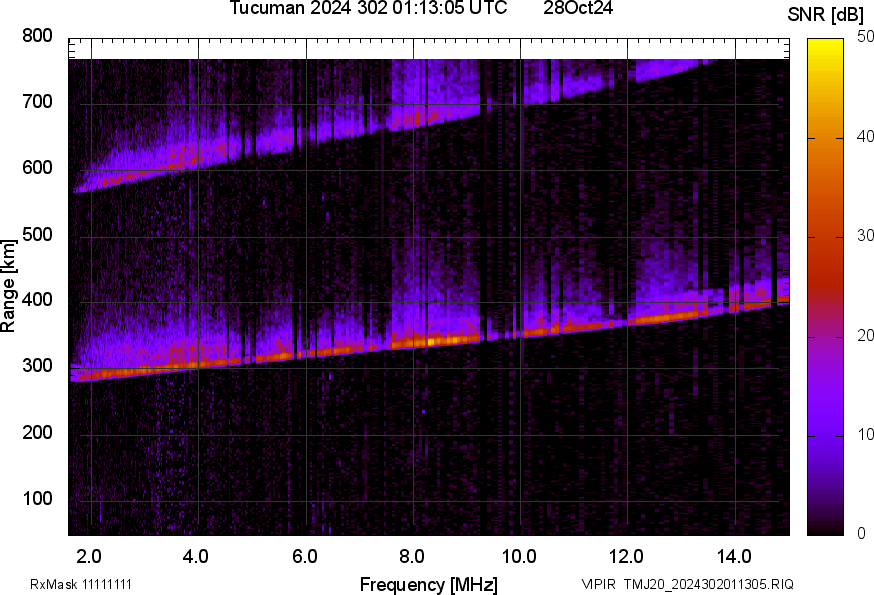Click range axis tick '700'
This screenshot has width=874, height=595.
[37, 102]
